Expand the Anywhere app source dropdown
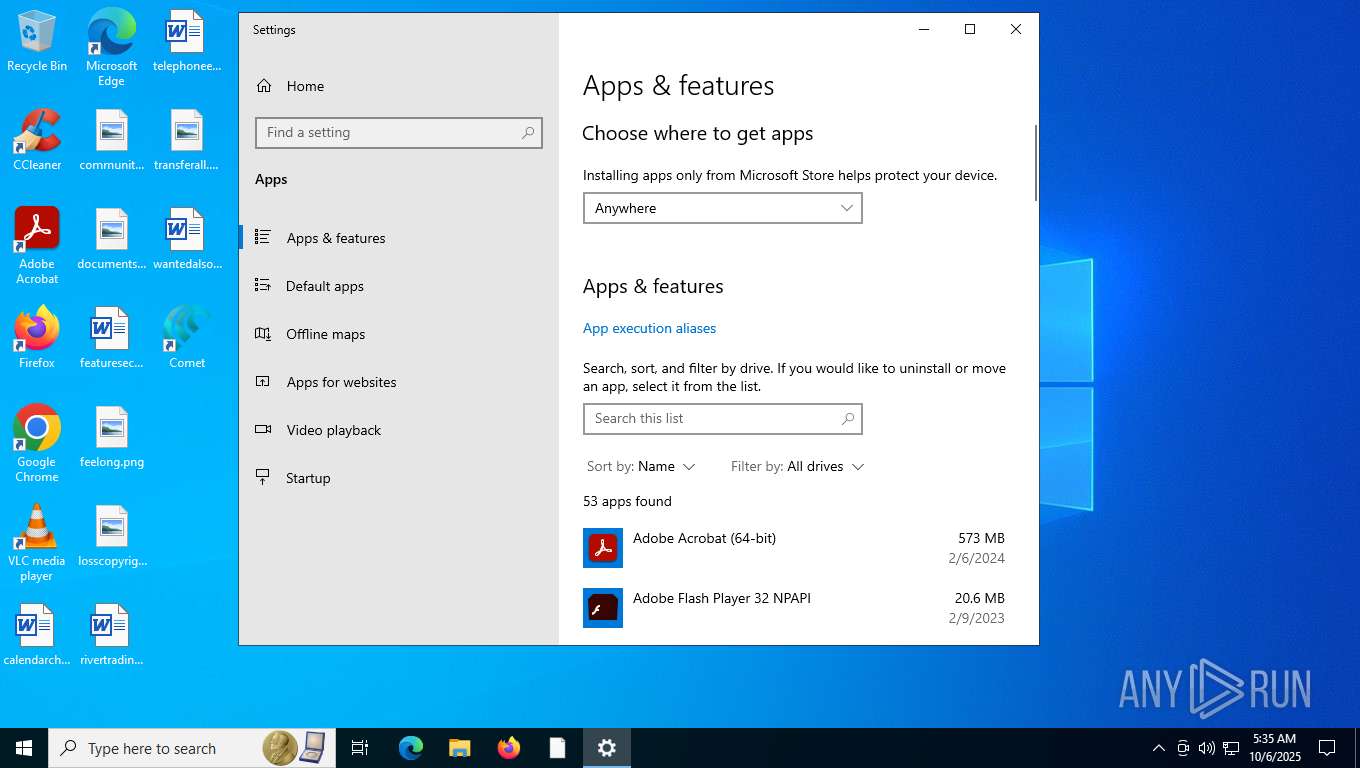This screenshot has height=768, width=1360. click(722, 208)
